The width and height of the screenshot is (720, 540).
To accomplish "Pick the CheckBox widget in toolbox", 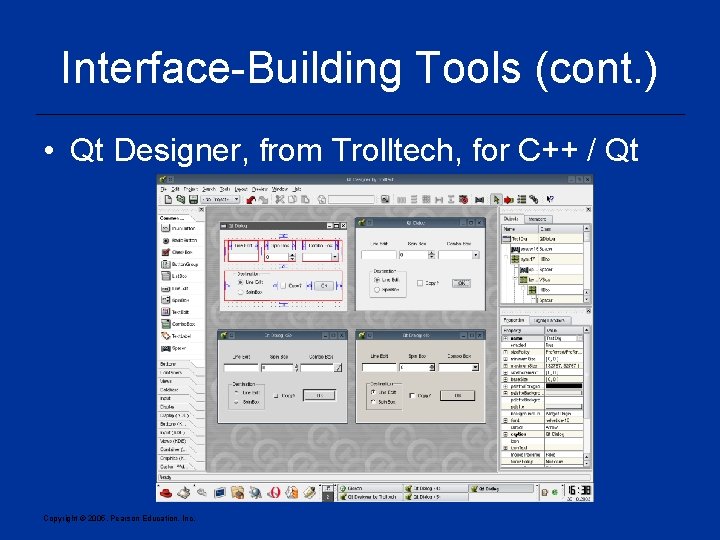I will coord(177,252).
